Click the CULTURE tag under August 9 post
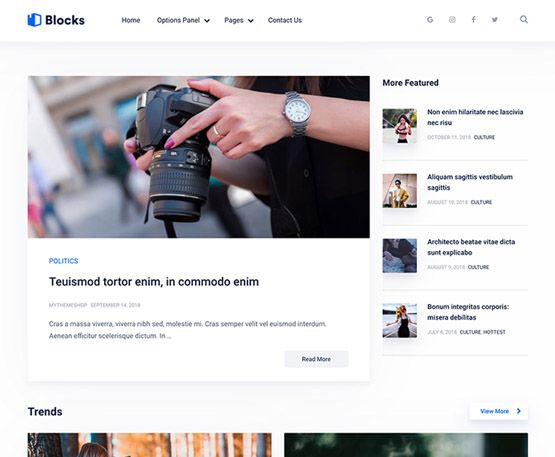555x457 pixels. 478,267
